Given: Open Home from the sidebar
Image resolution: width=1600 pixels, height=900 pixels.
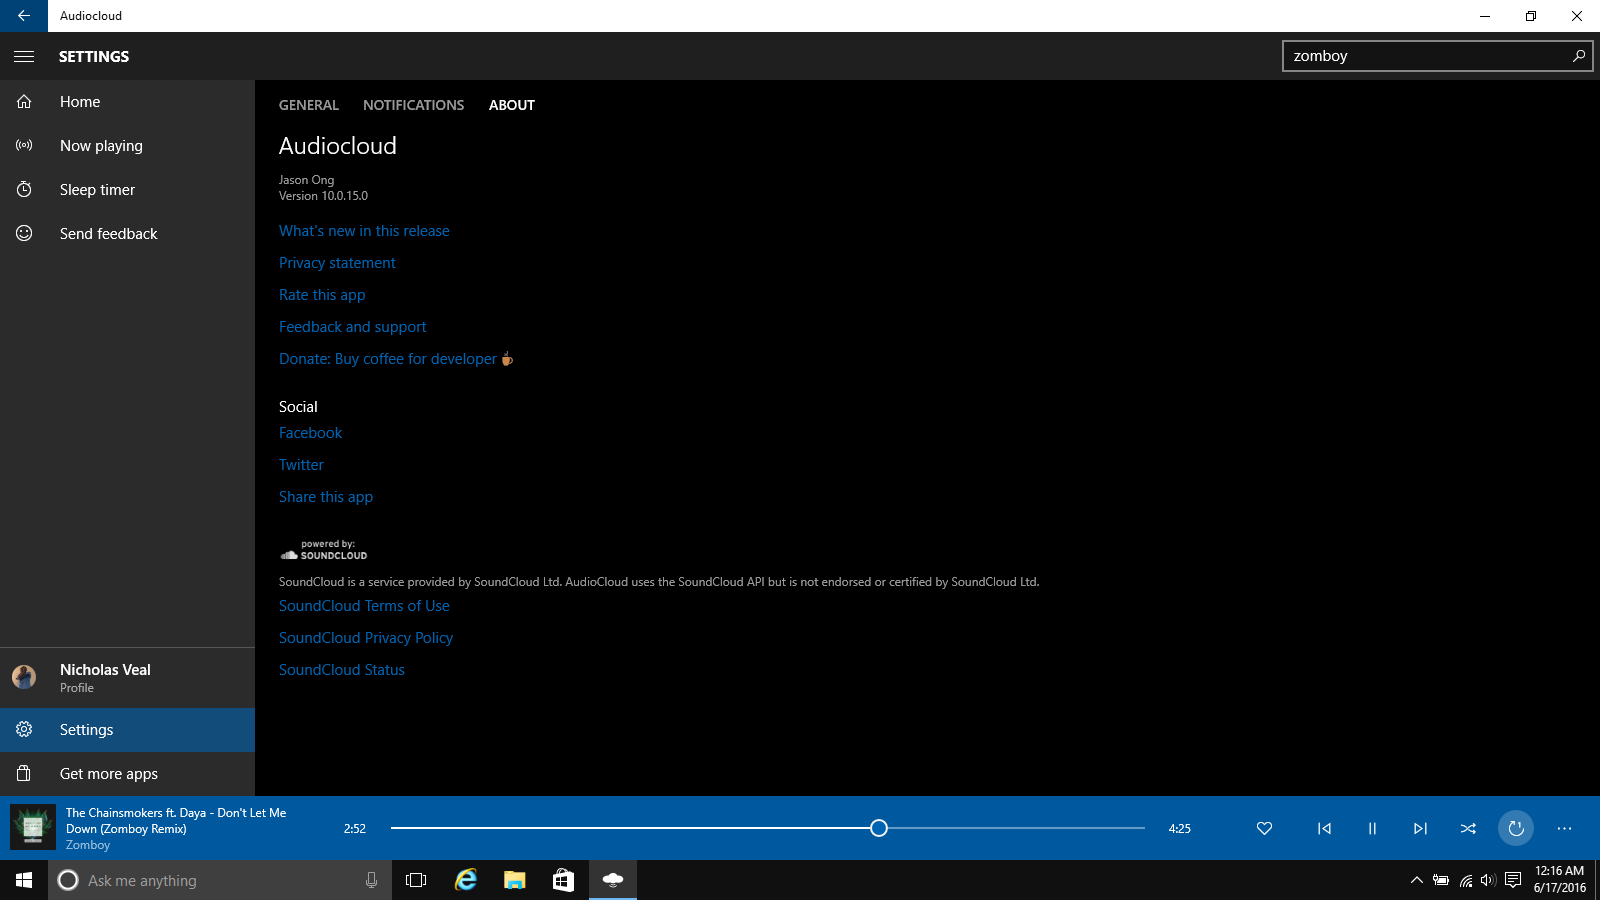Looking at the screenshot, I should [x=127, y=102].
